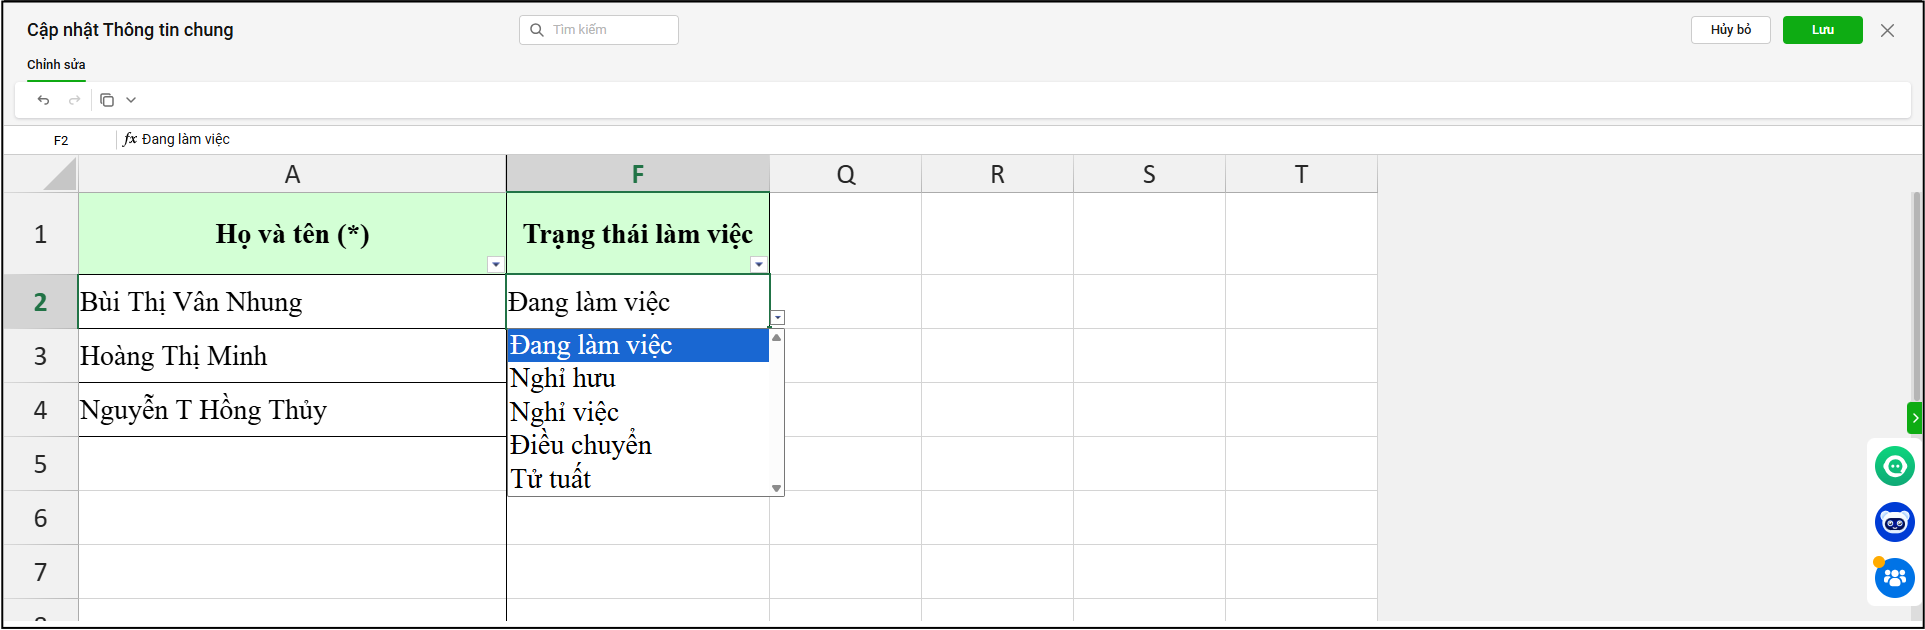This screenshot has width=1925, height=630.
Task: Expand the green side panel arrow
Action: (1915, 418)
